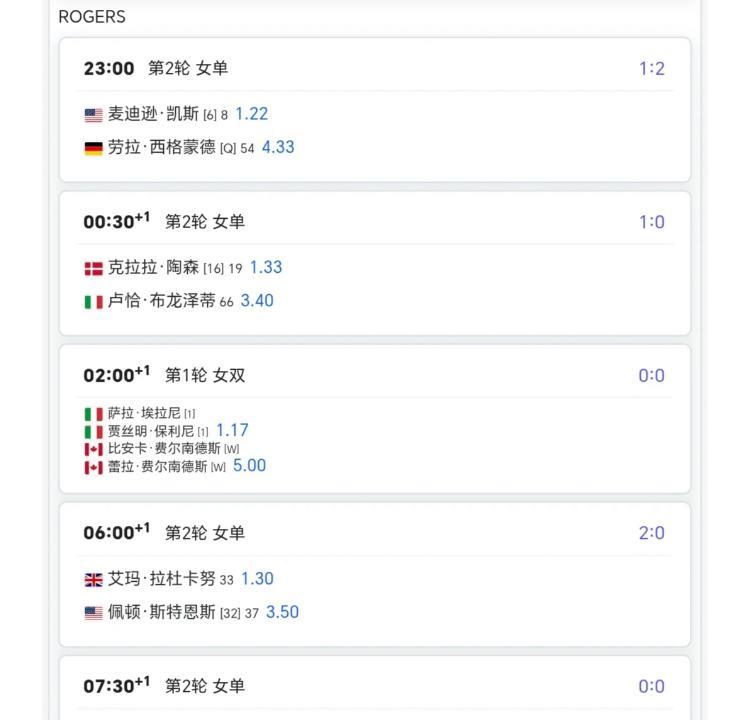
Task: Select odds 4.33 for 劳拉·西格蒙德
Action: (x=278, y=147)
